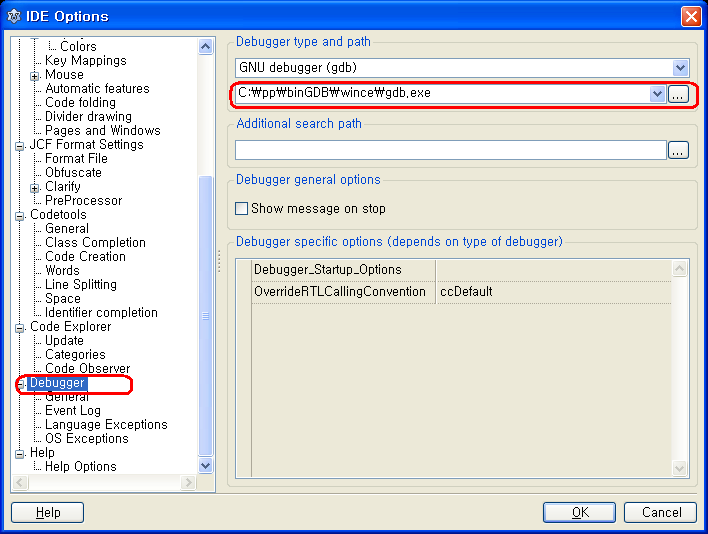Click the Additional search path input field
708x534 pixels.
pos(451,150)
